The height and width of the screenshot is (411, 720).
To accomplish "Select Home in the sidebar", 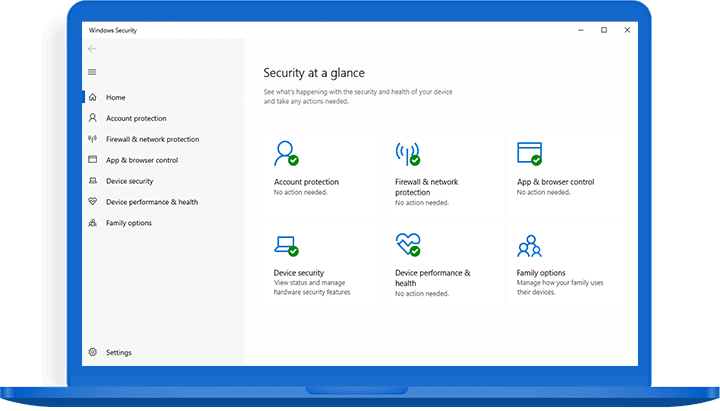I will coord(115,97).
